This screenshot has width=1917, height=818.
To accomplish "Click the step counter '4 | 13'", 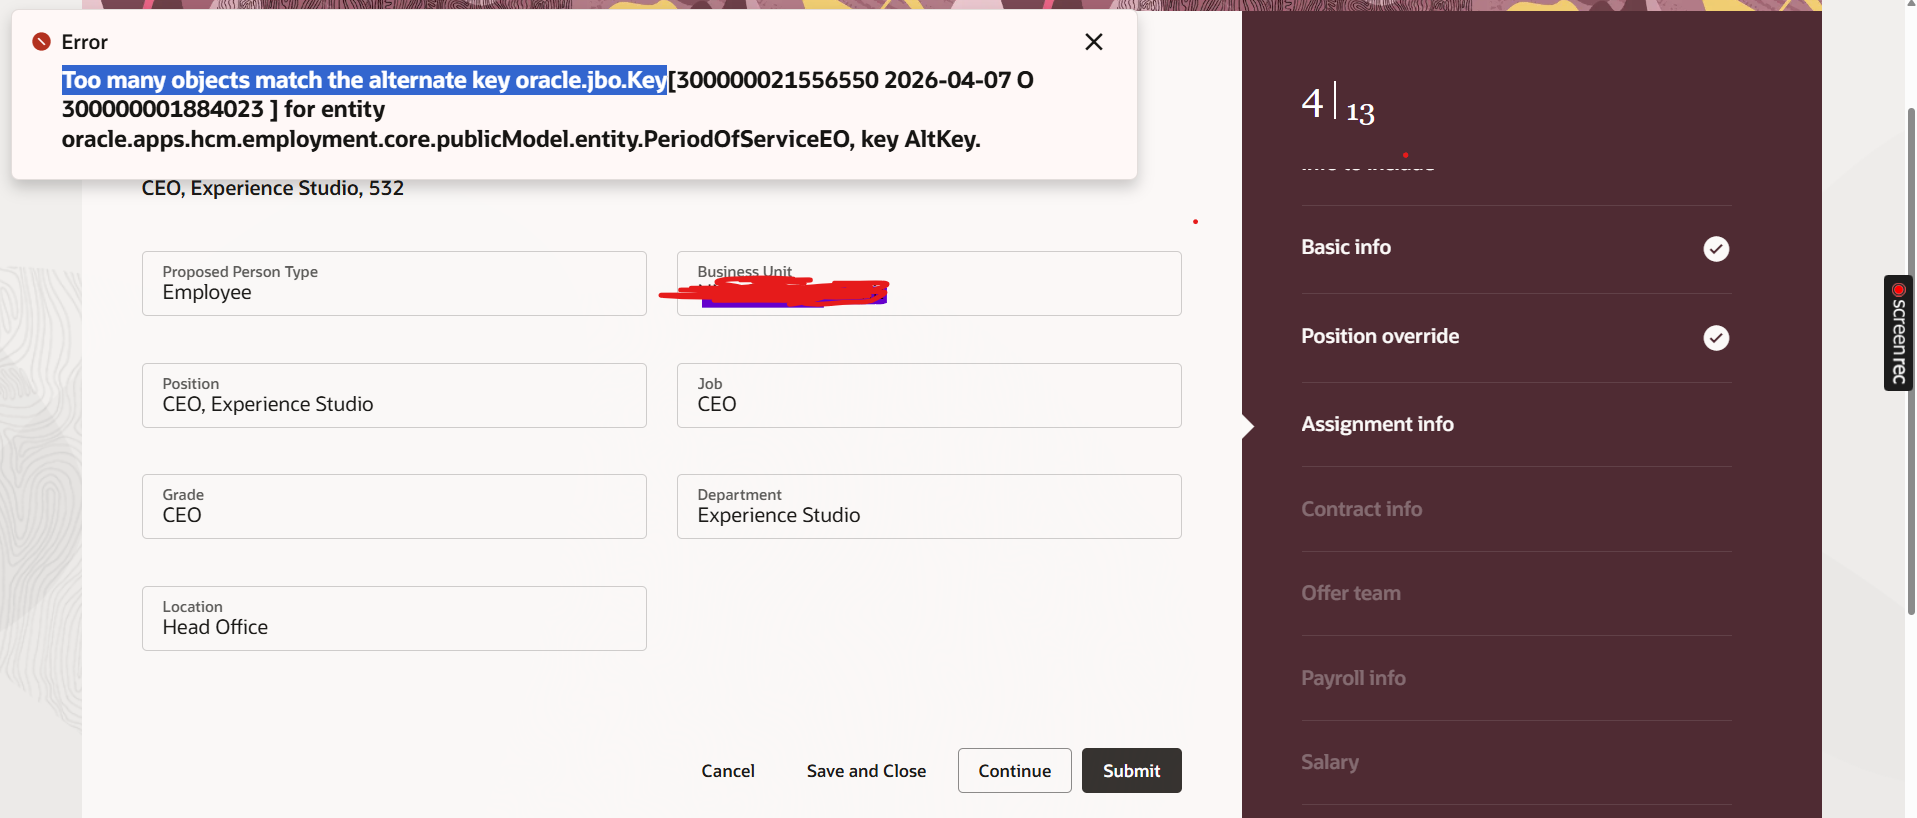I will pyautogui.click(x=1338, y=104).
